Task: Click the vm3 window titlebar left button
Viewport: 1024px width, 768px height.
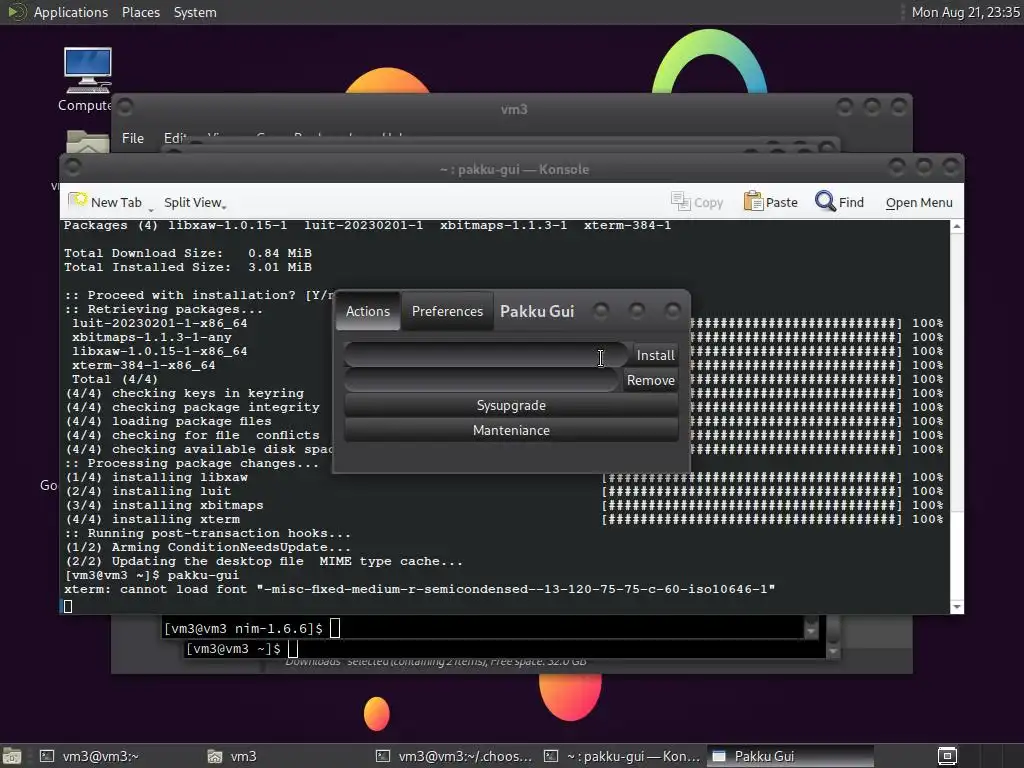Action: pos(125,106)
